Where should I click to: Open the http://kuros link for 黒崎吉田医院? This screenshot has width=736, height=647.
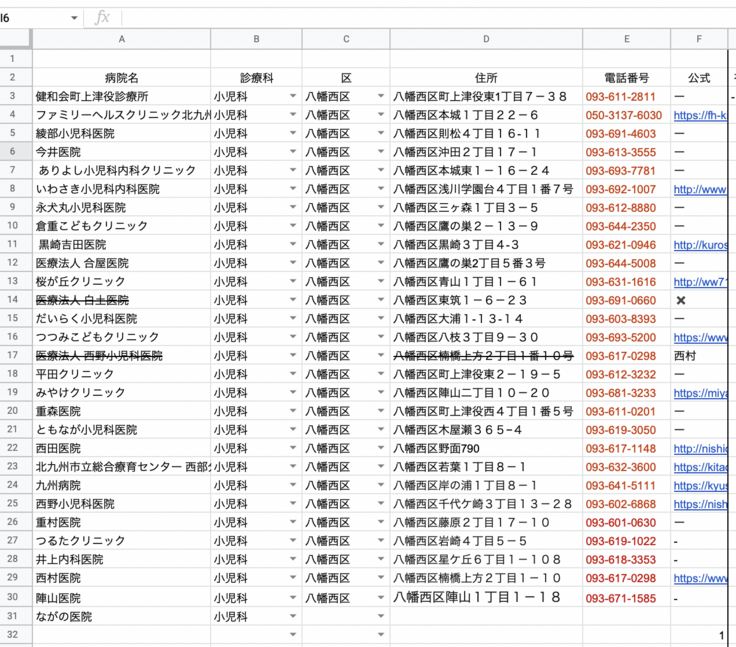point(699,245)
